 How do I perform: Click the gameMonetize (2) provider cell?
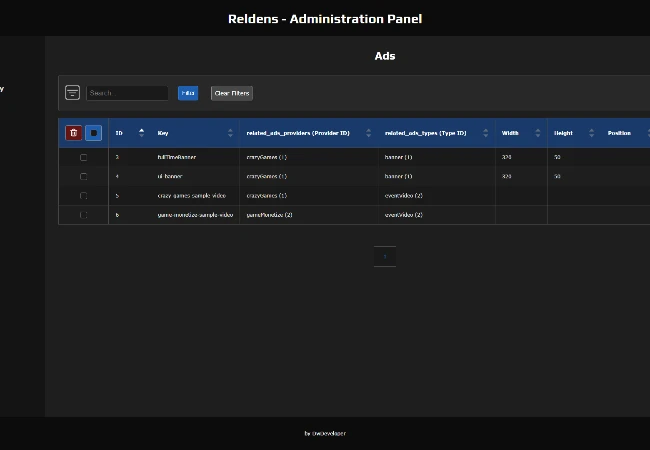point(269,215)
